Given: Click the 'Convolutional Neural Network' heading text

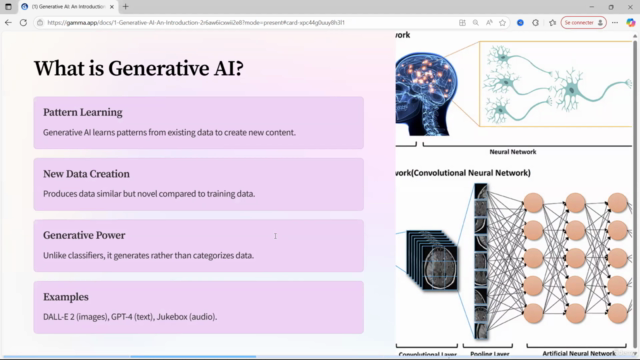Looking at the screenshot, I should coord(471,173).
